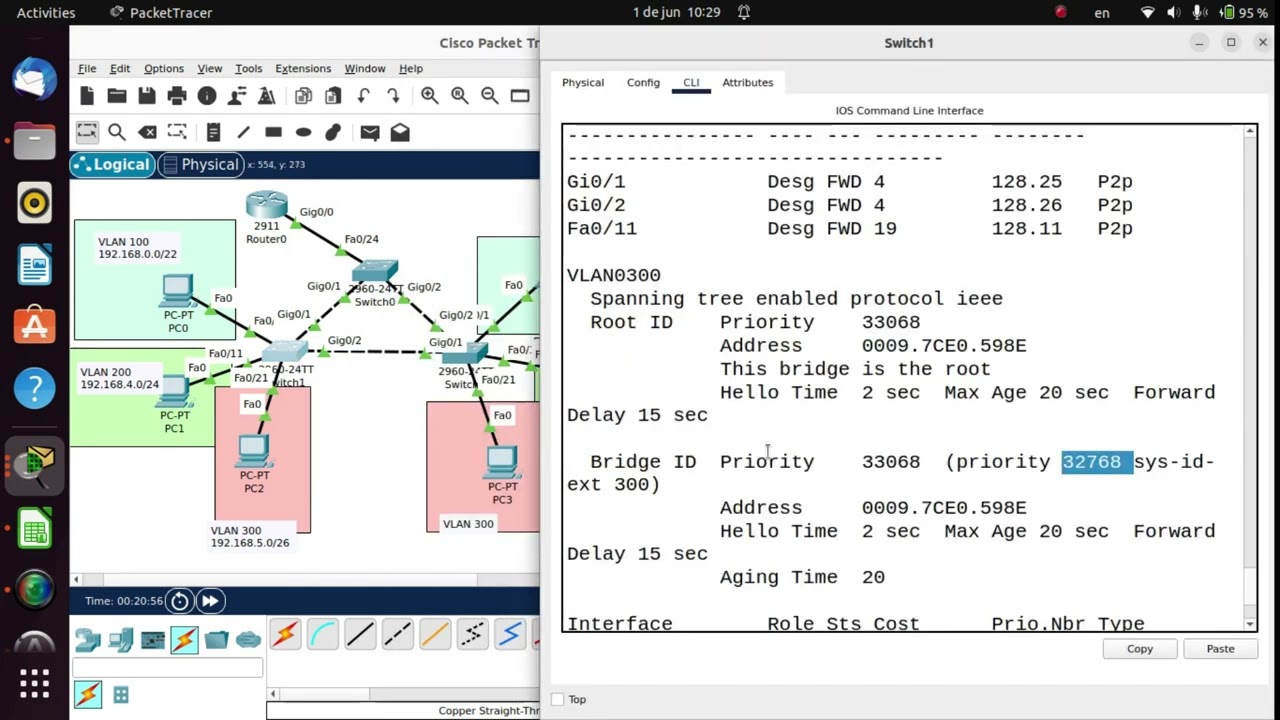Choose the Phone dotted zigzag cable

(x=472, y=634)
